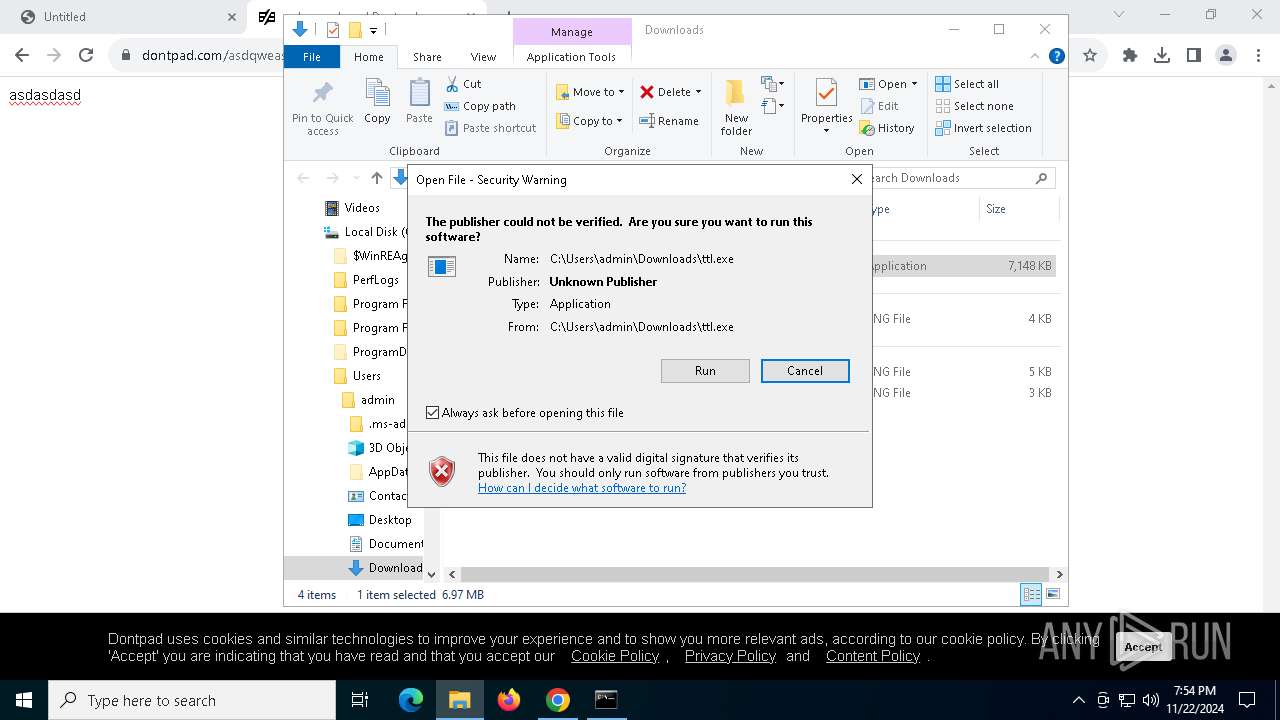Collapse the Explorer ribbon with chevron
The image size is (1280, 720).
point(1035,56)
